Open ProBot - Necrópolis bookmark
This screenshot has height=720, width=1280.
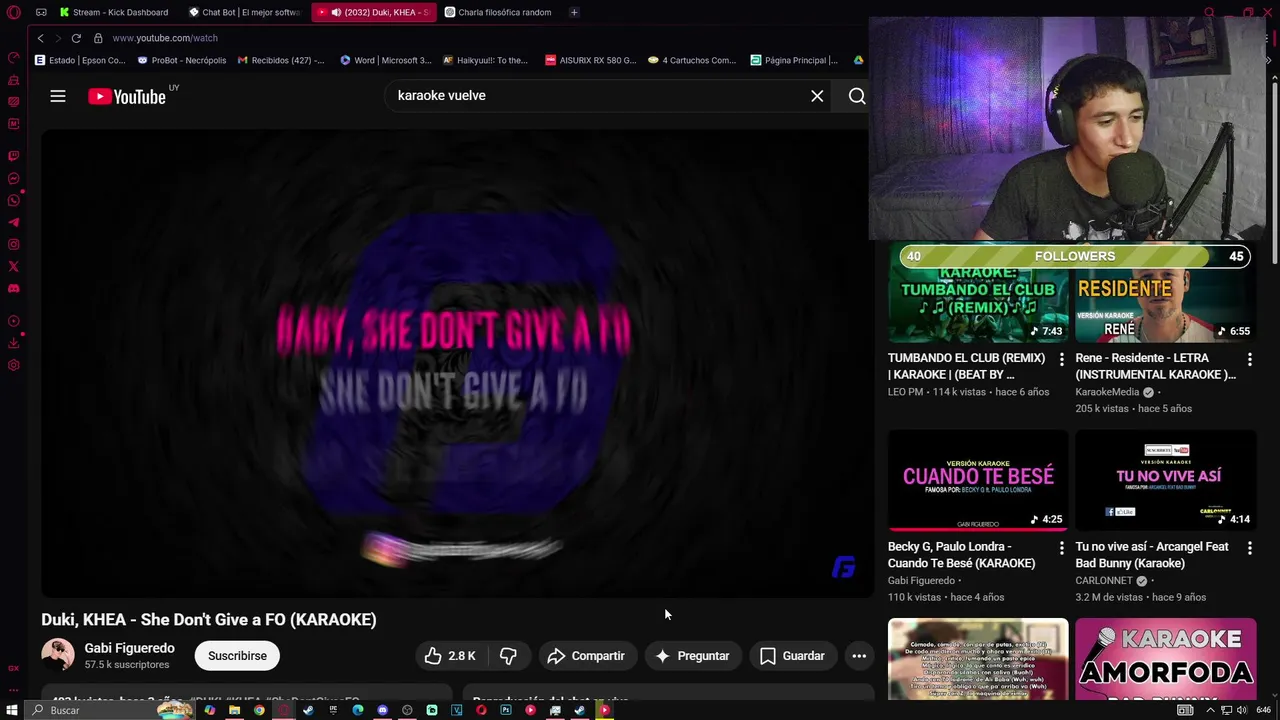coord(182,60)
